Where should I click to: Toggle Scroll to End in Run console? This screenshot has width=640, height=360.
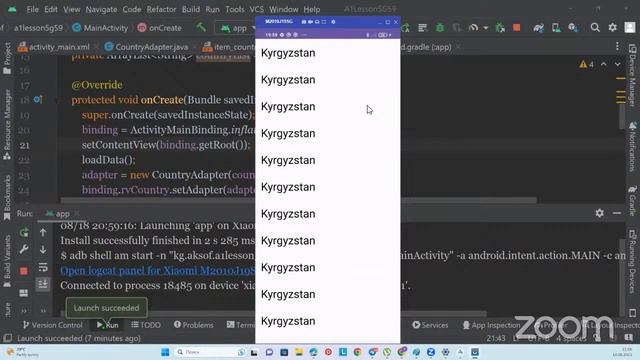click(43, 284)
